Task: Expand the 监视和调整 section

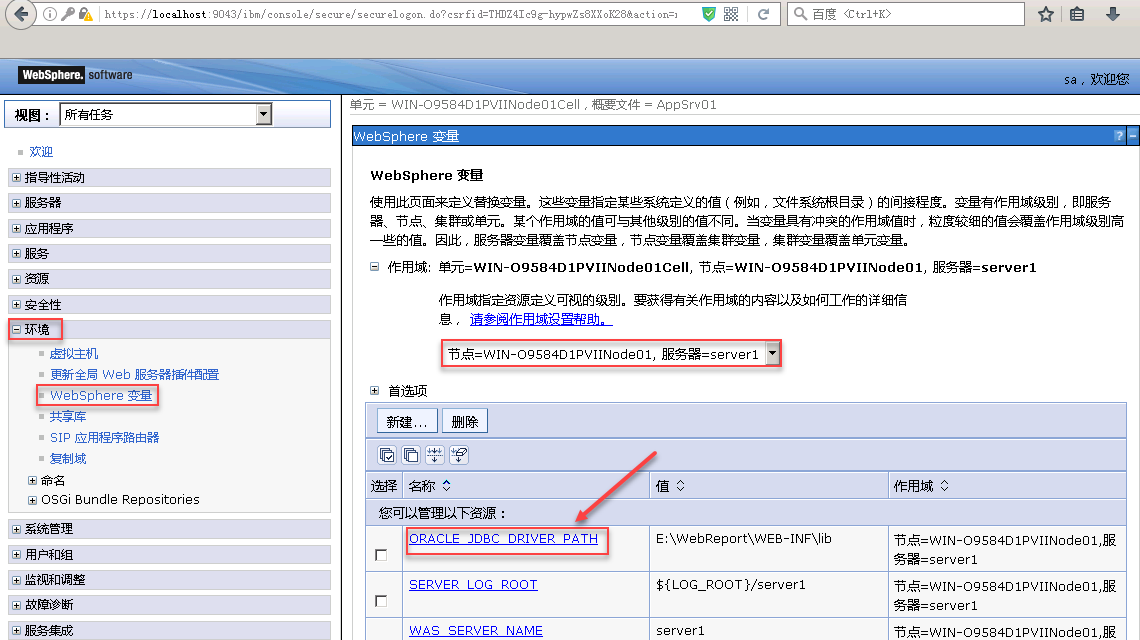Action: tap(17, 580)
